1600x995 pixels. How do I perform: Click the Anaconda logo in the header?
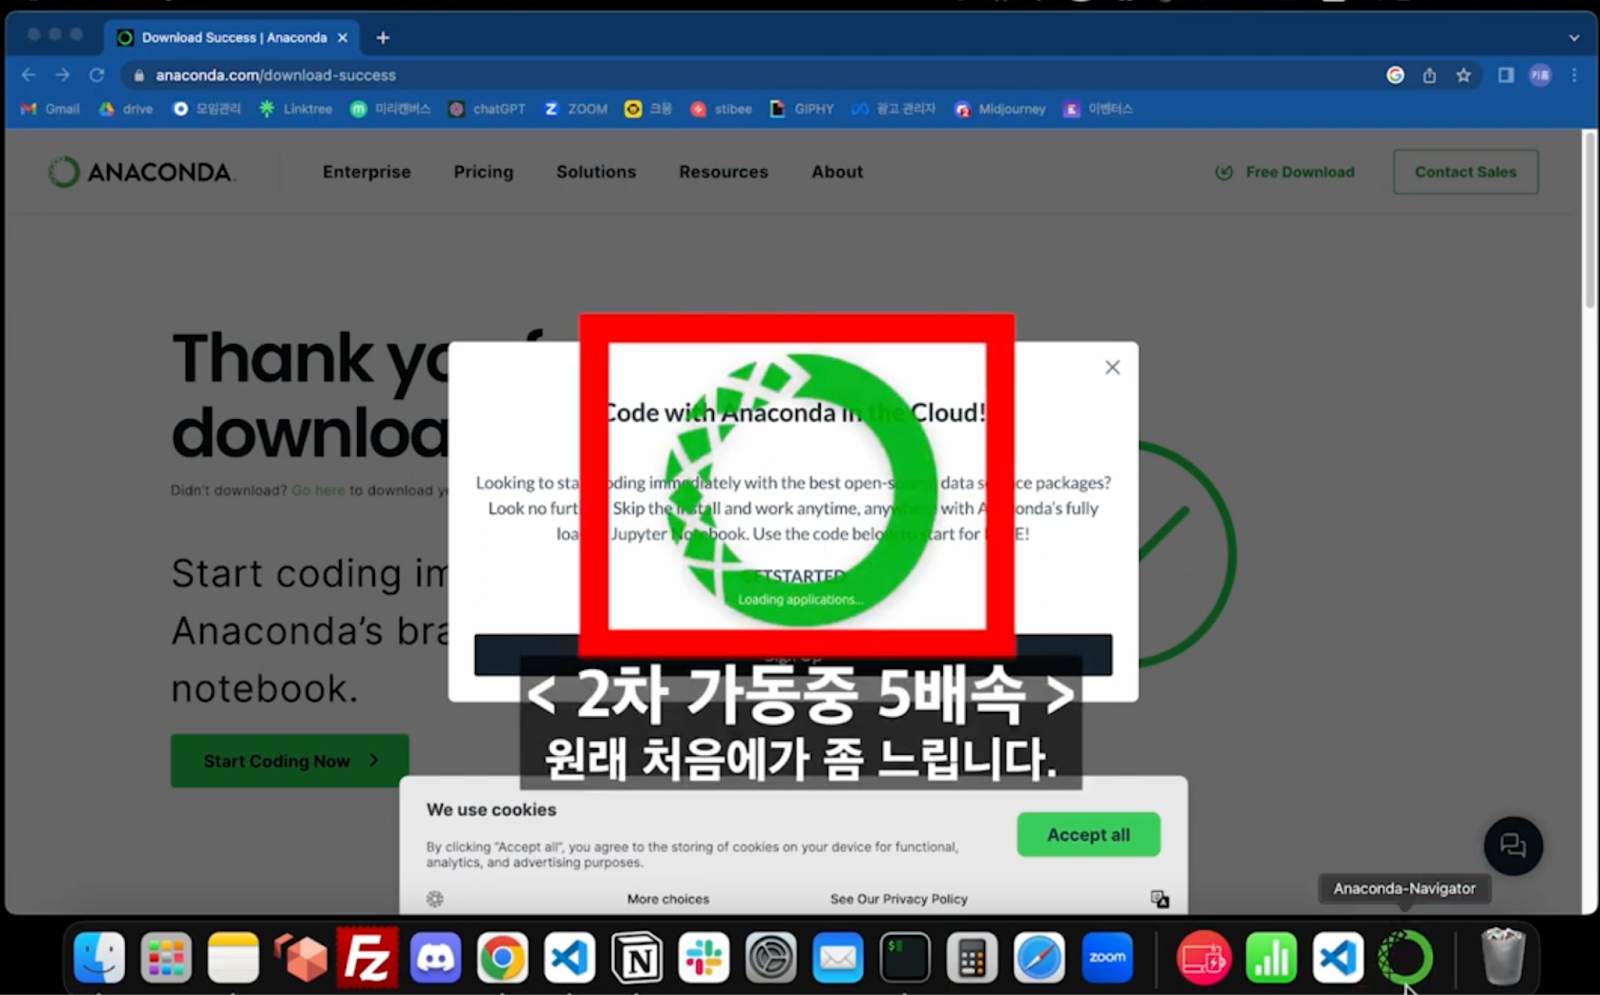(141, 172)
